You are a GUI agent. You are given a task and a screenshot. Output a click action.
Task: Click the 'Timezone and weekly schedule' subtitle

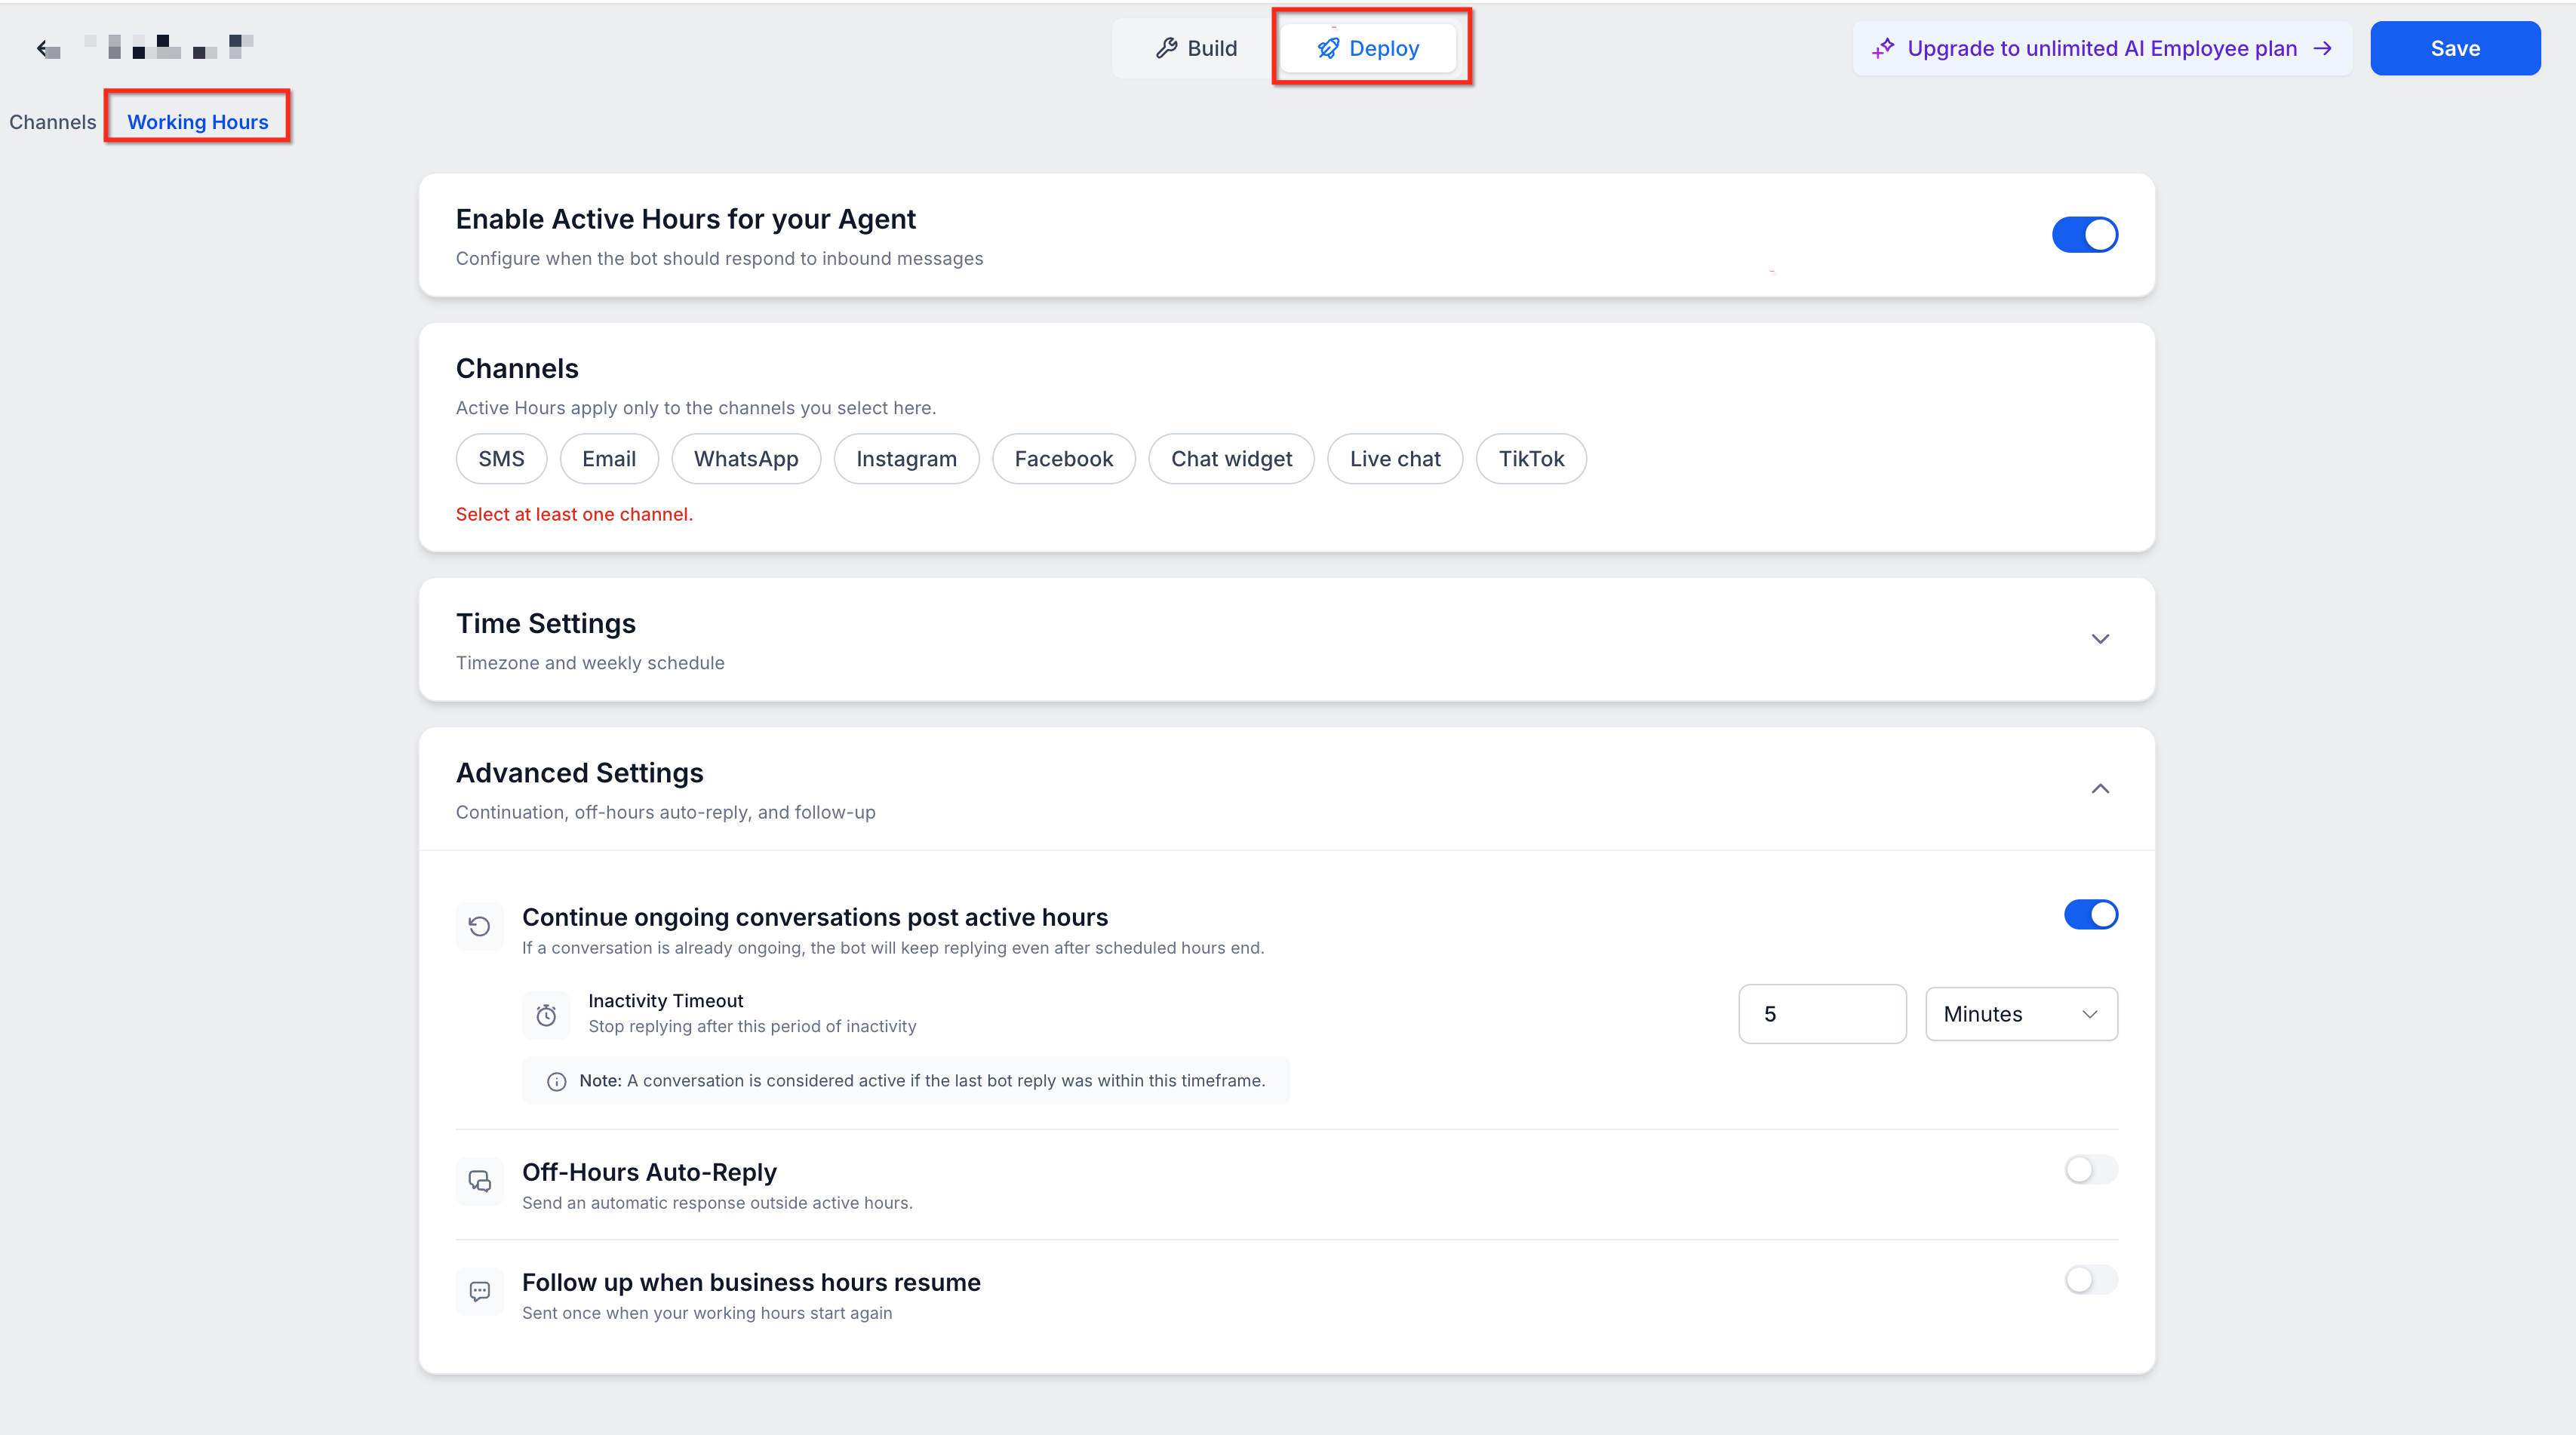click(x=590, y=663)
